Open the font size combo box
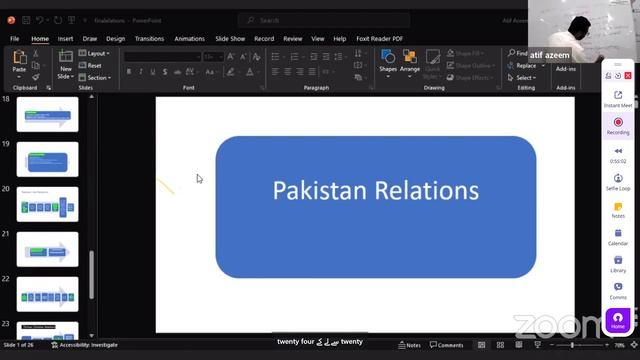The image size is (640, 360). point(213,57)
